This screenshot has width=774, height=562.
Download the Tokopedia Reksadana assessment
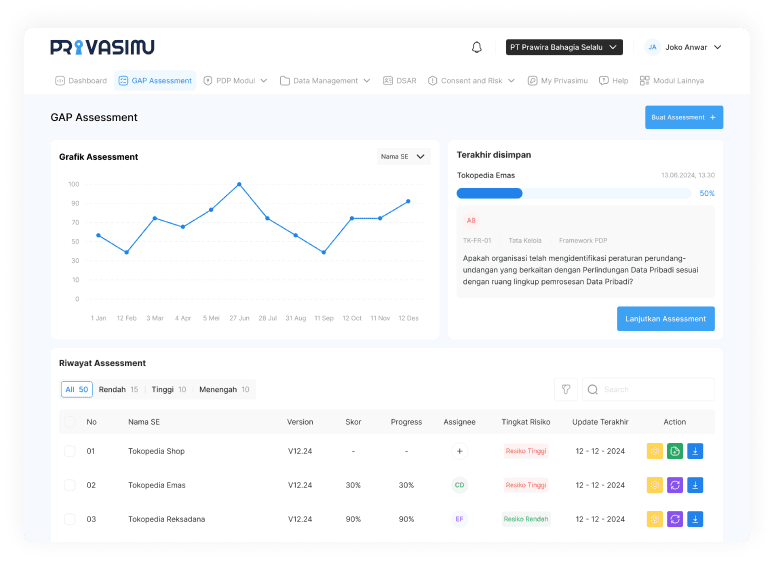pyautogui.click(x=695, y=519)
